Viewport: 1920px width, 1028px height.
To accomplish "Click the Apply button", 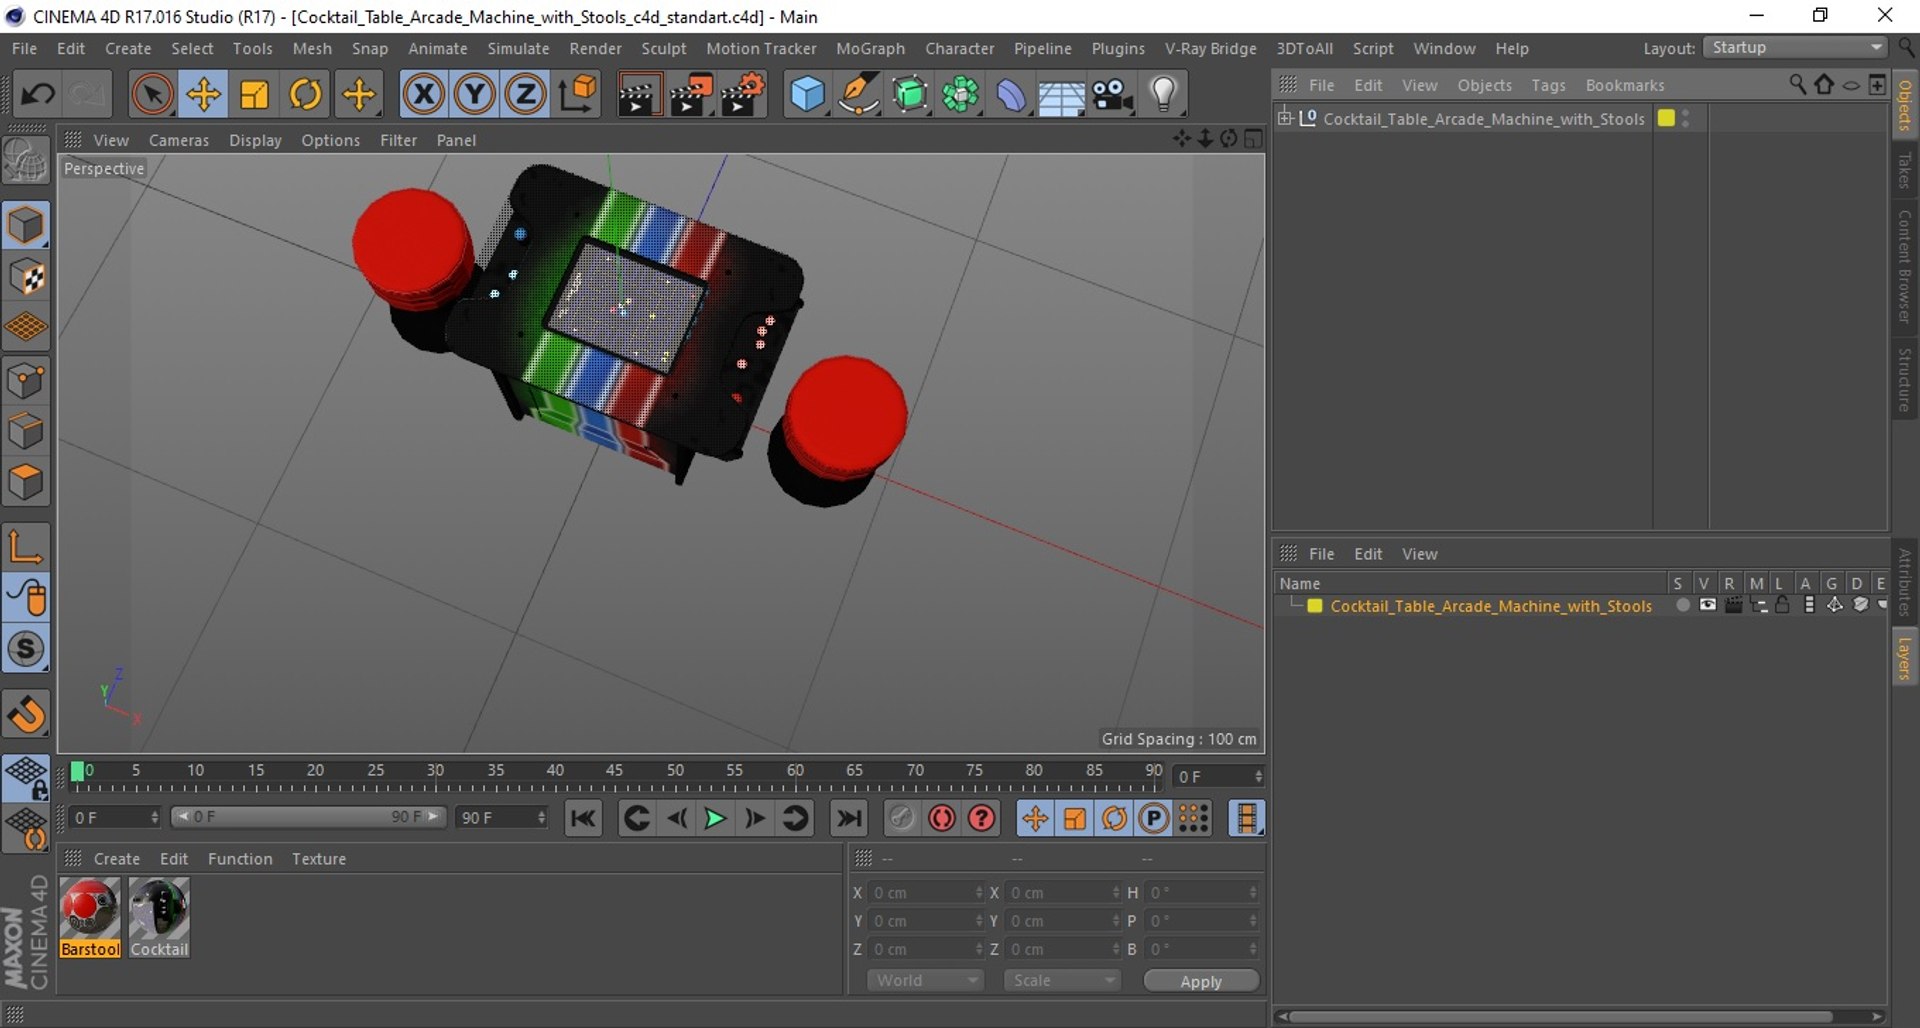I will [x=1201, y=981].
